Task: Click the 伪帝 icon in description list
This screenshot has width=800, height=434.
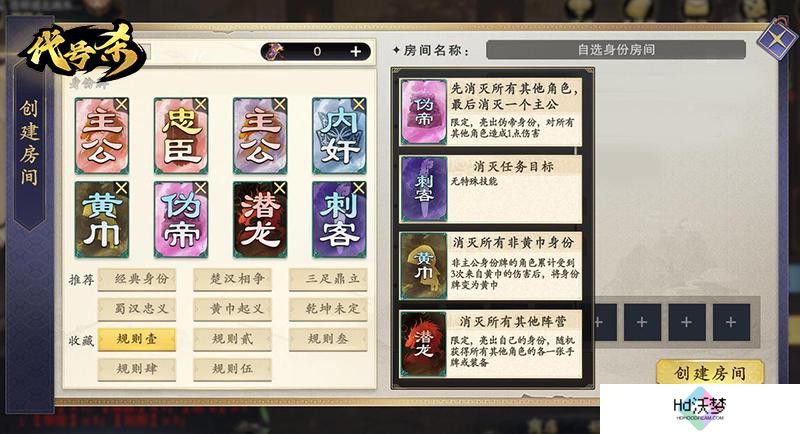Action: (x=423, y=112)
